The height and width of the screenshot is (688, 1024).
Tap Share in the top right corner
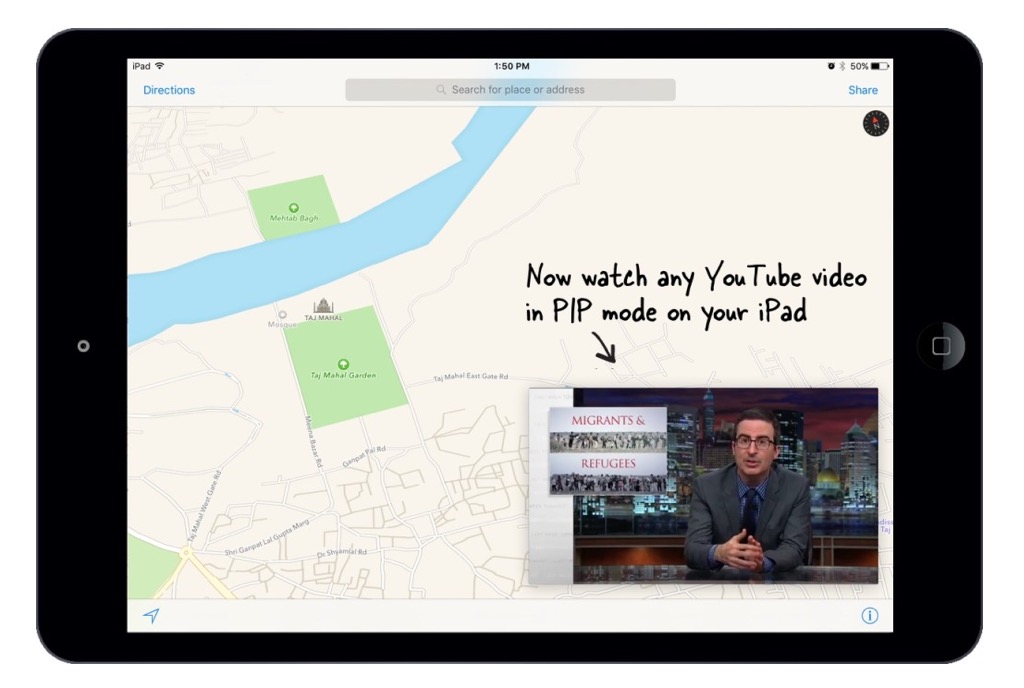[x=862, y=90]
